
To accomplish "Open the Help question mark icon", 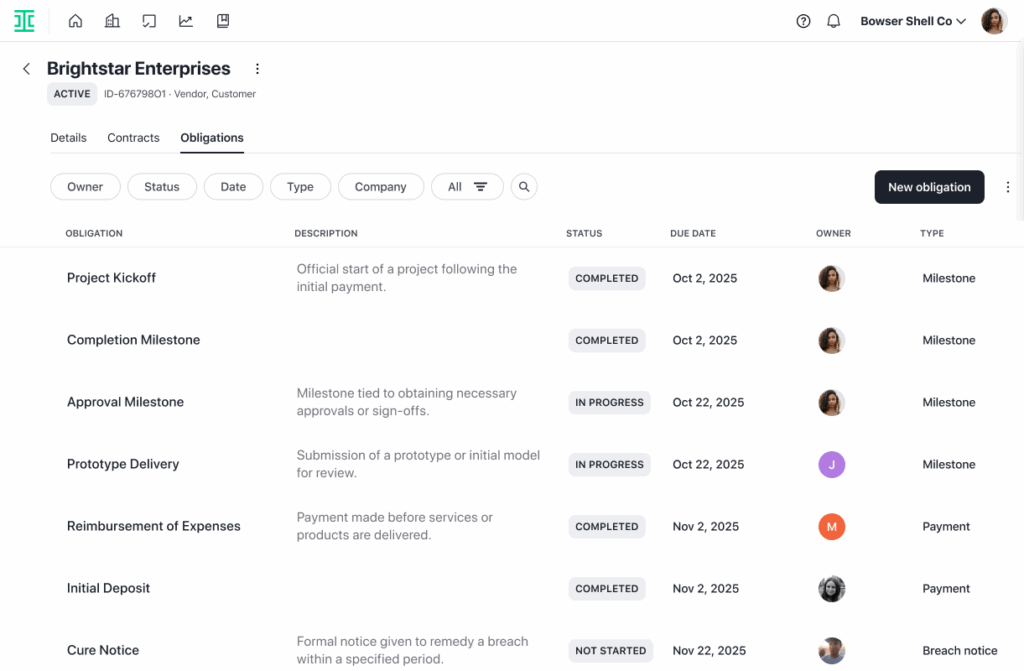I will coord(803,20).
